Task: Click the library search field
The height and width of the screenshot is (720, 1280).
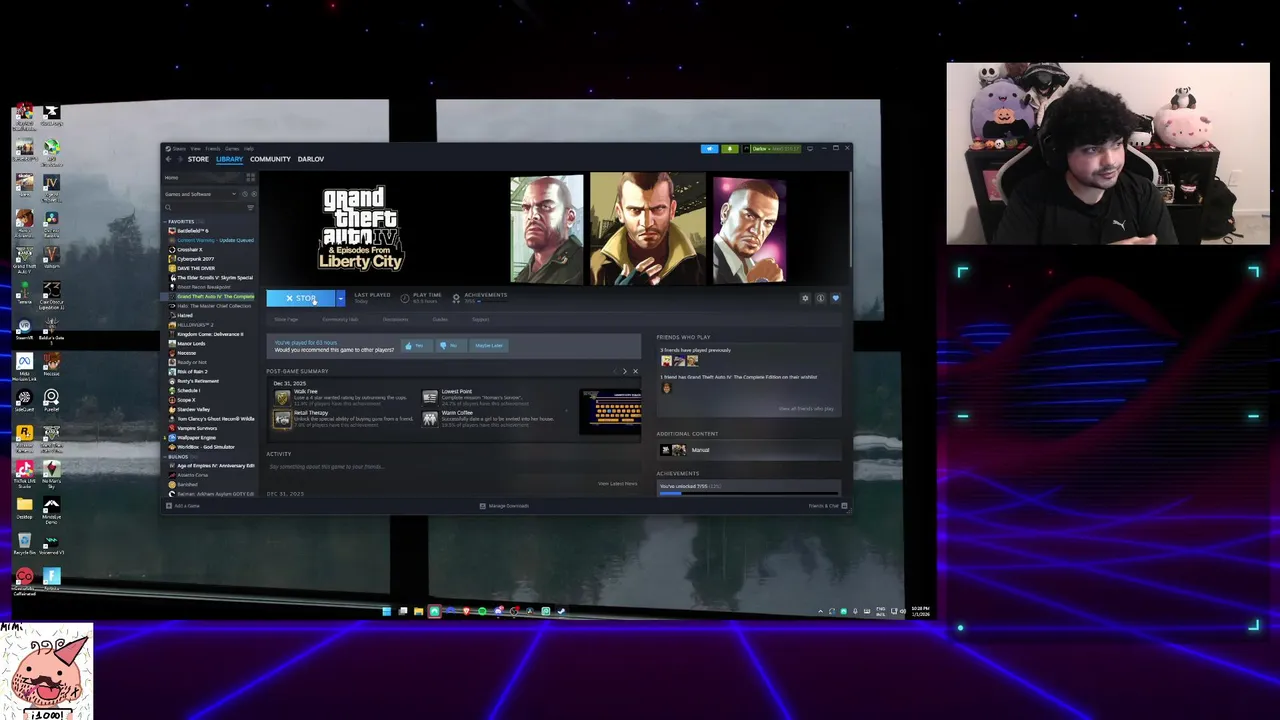Action: coord(204,207)
